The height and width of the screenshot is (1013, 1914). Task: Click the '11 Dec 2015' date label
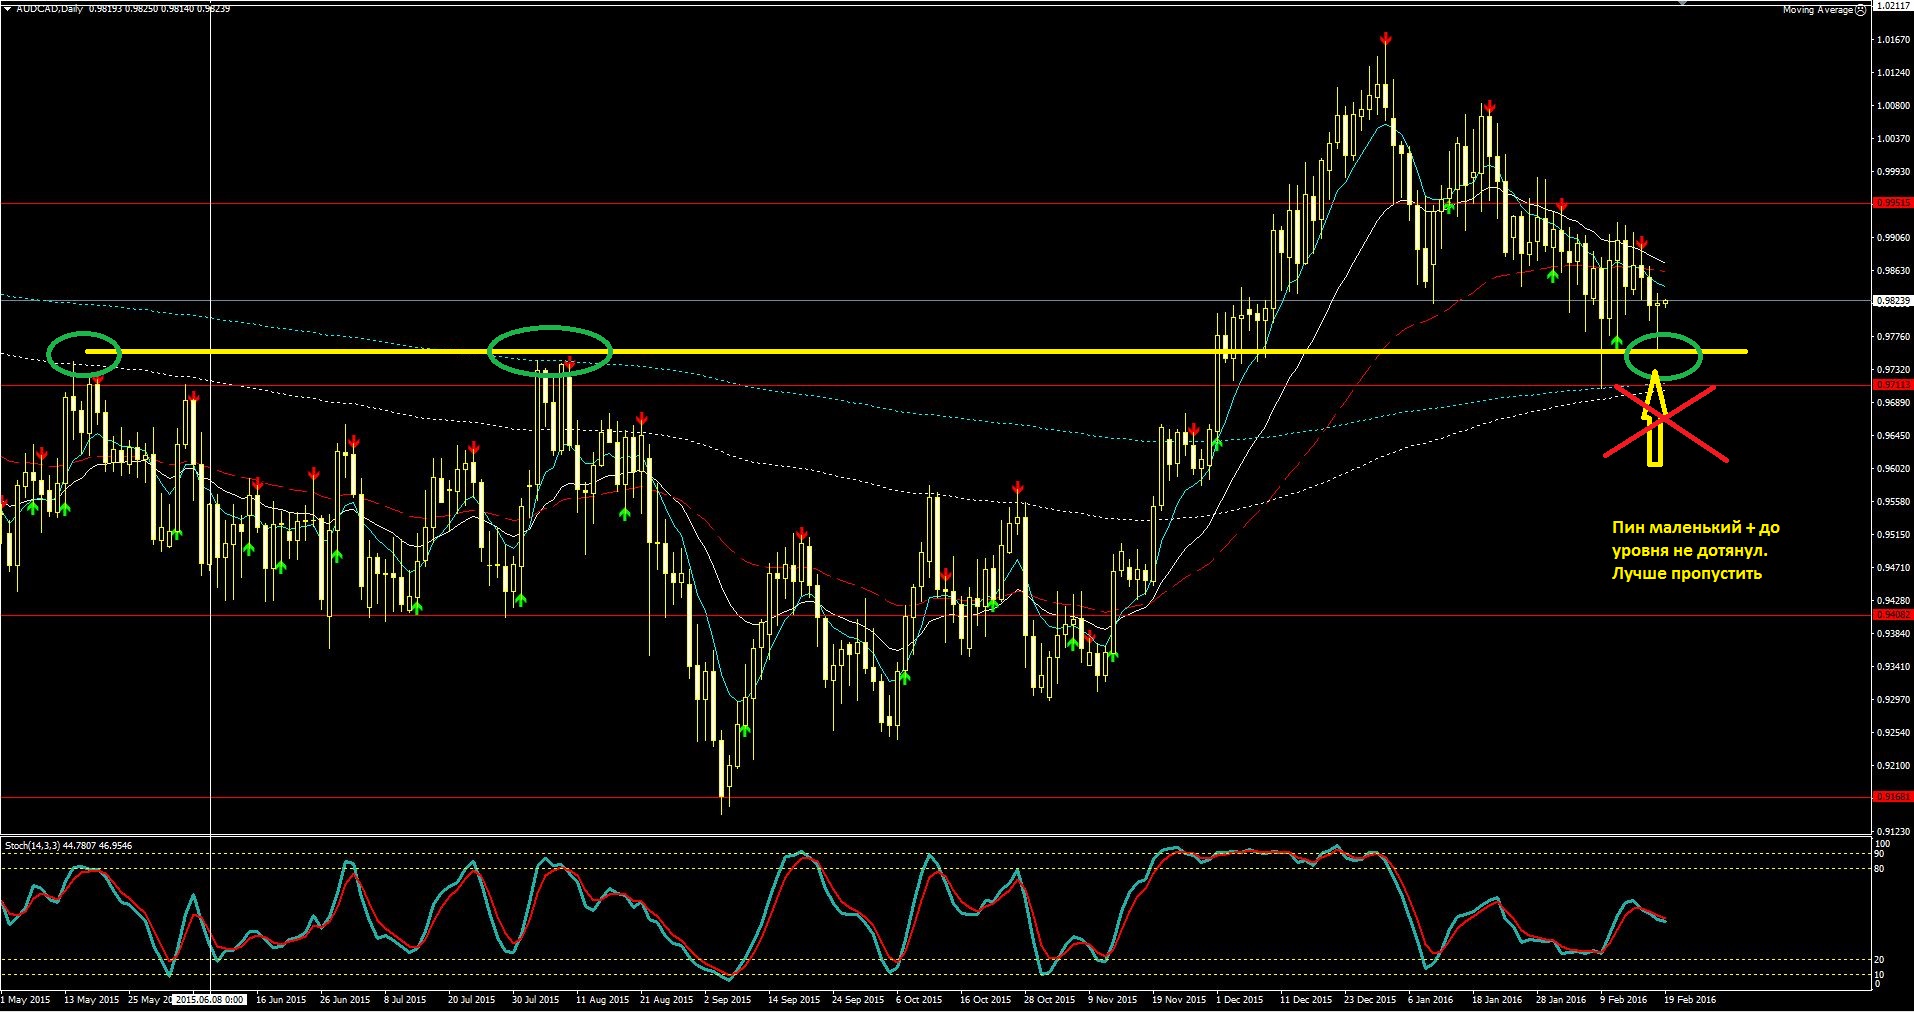coord(1306,999)
